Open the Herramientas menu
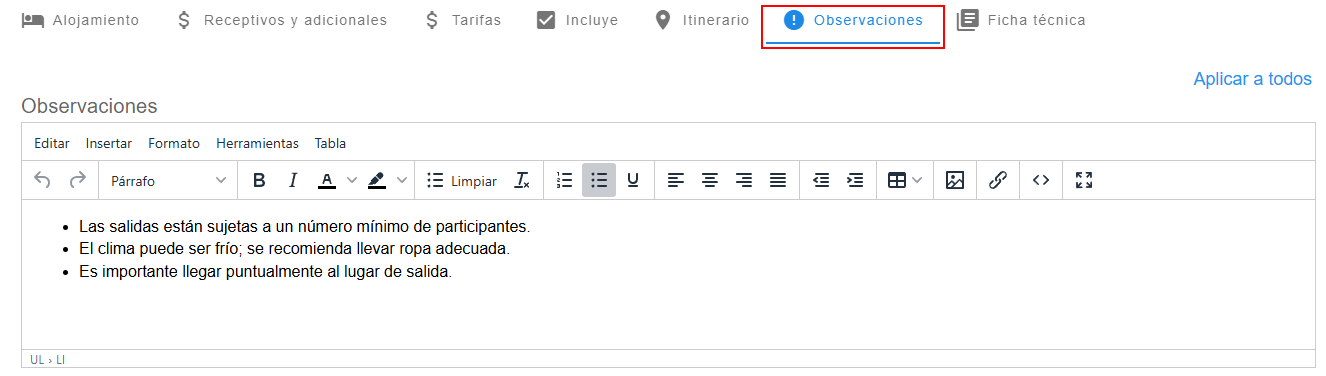 [x=257, y=143]
